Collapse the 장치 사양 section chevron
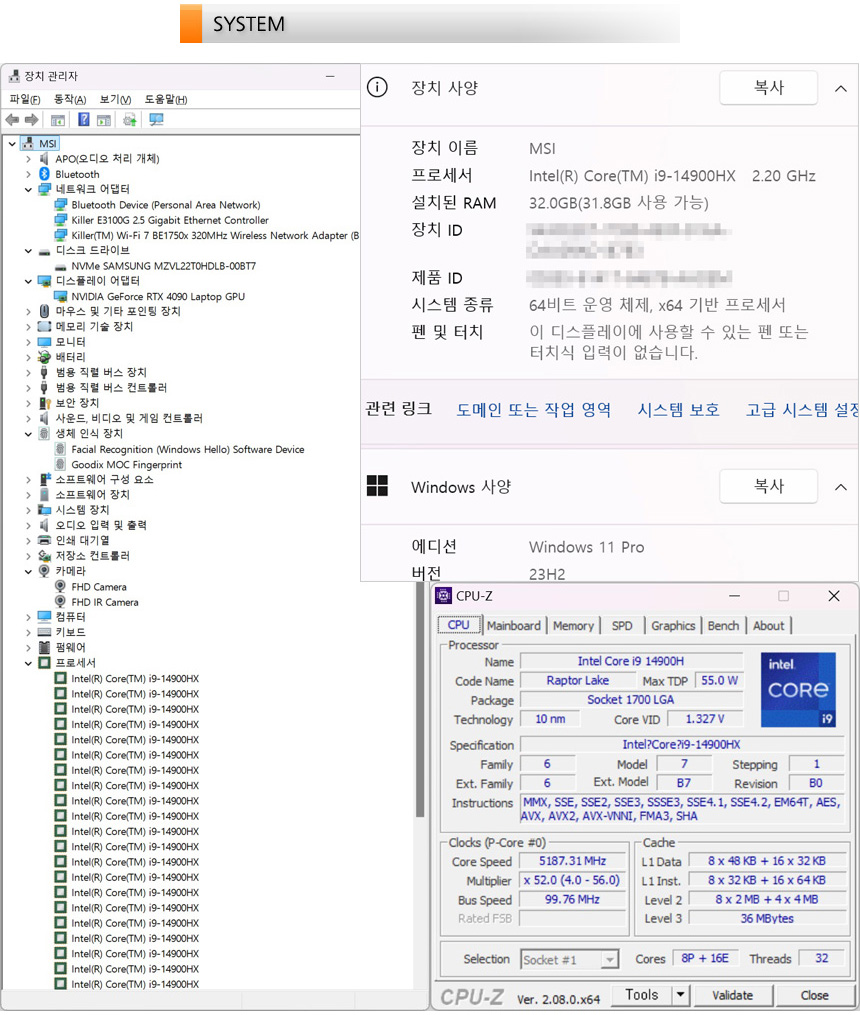This screenshot has height=1015, width=860. [840, 88]
